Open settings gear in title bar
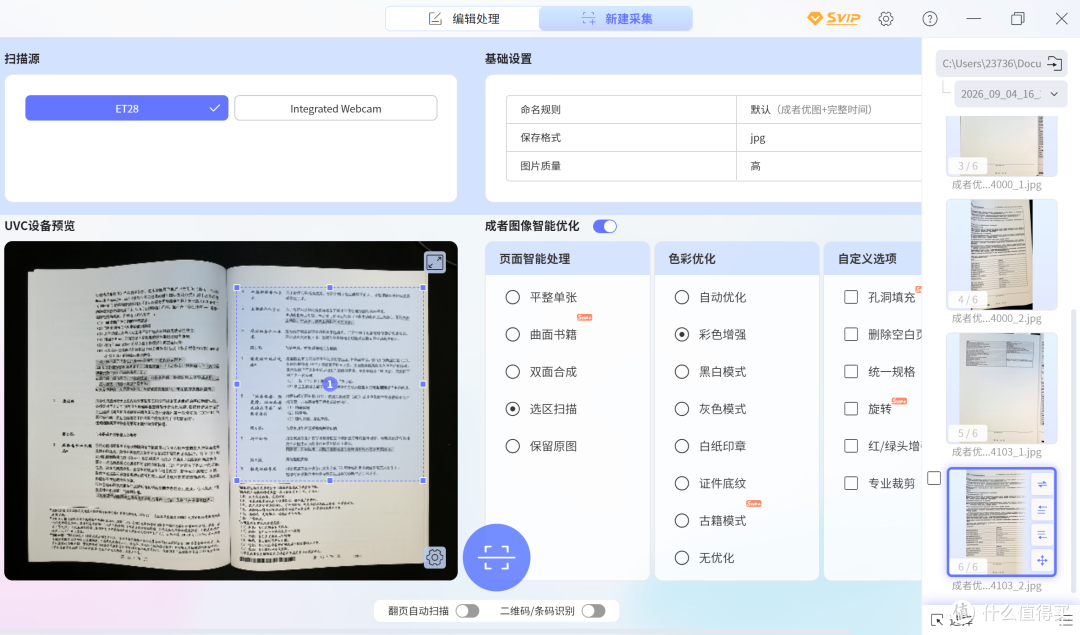Viewport: 1080px width, 635px height. (886, 19)
